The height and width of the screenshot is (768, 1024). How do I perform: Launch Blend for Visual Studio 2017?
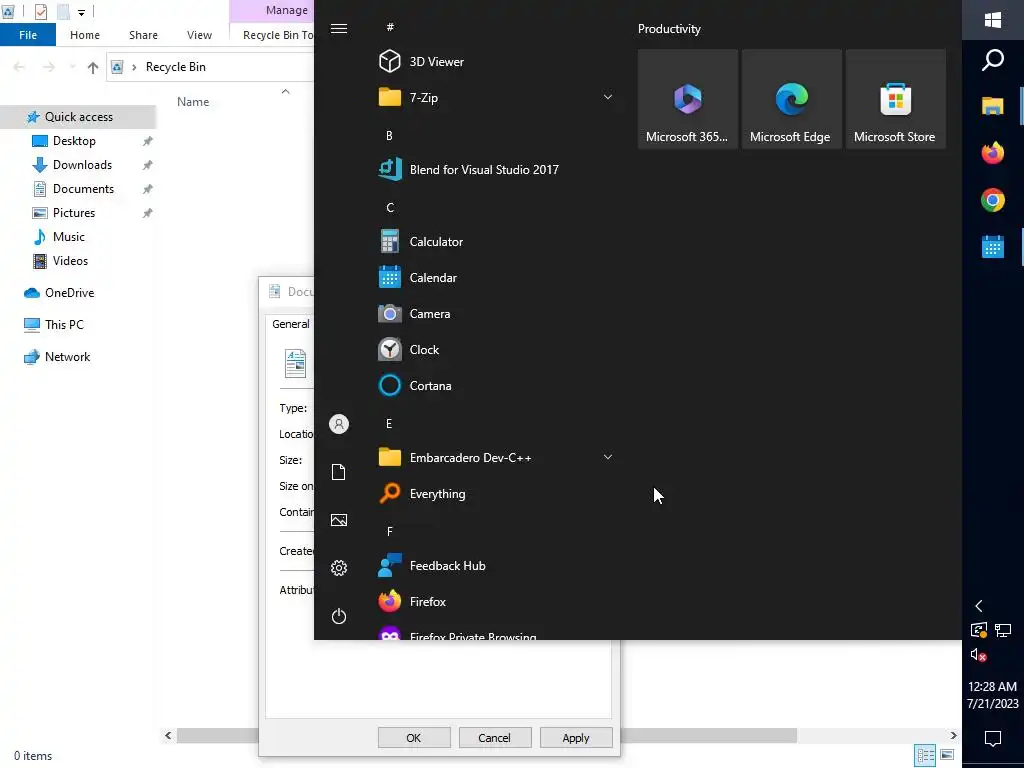tap(496, 169)
